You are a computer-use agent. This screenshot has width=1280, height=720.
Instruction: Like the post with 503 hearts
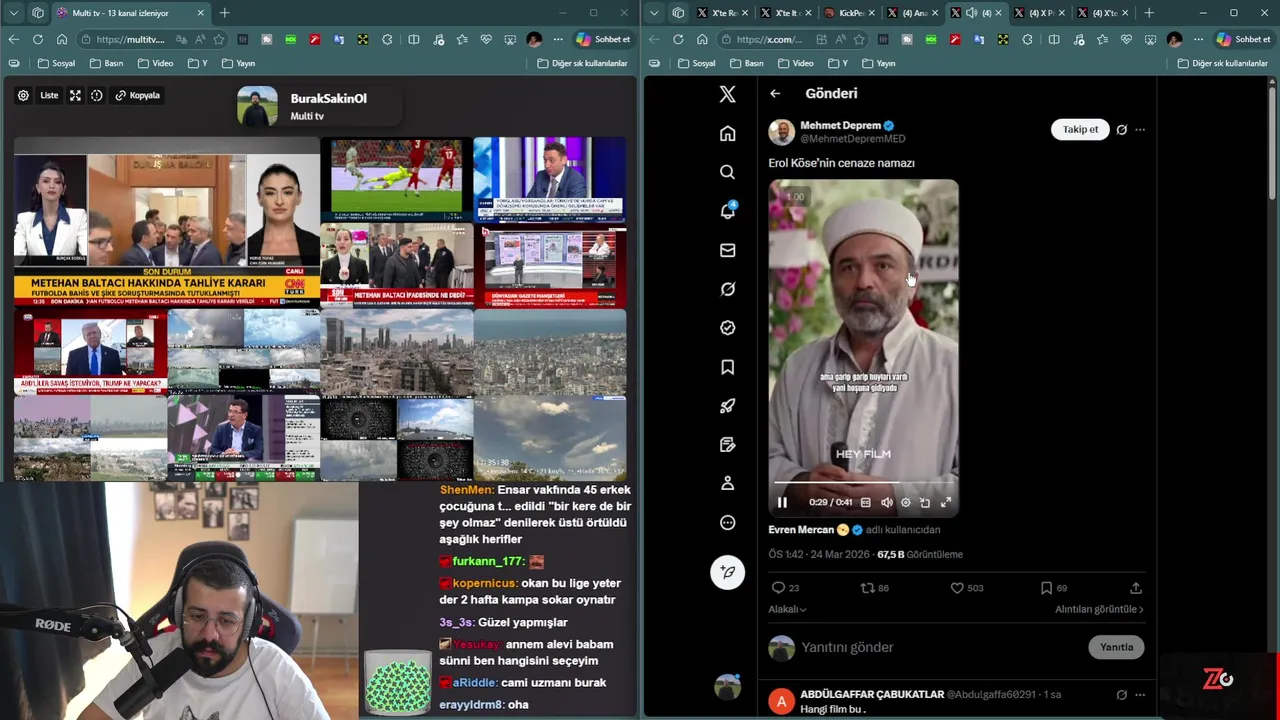956,588
